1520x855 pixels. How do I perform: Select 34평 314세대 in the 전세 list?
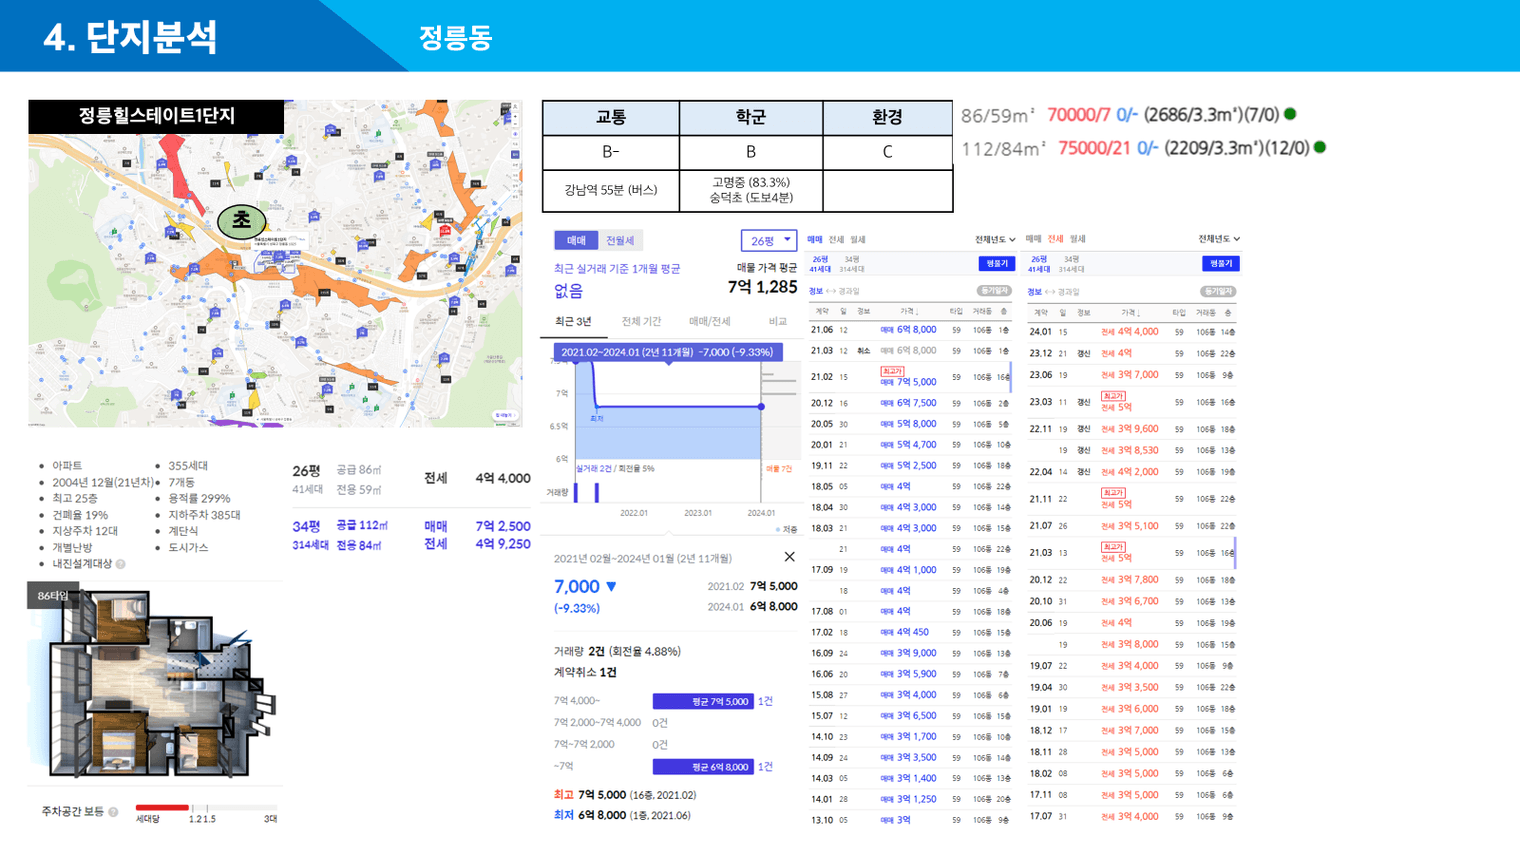pyautogui.click(x=1071, y=264)
